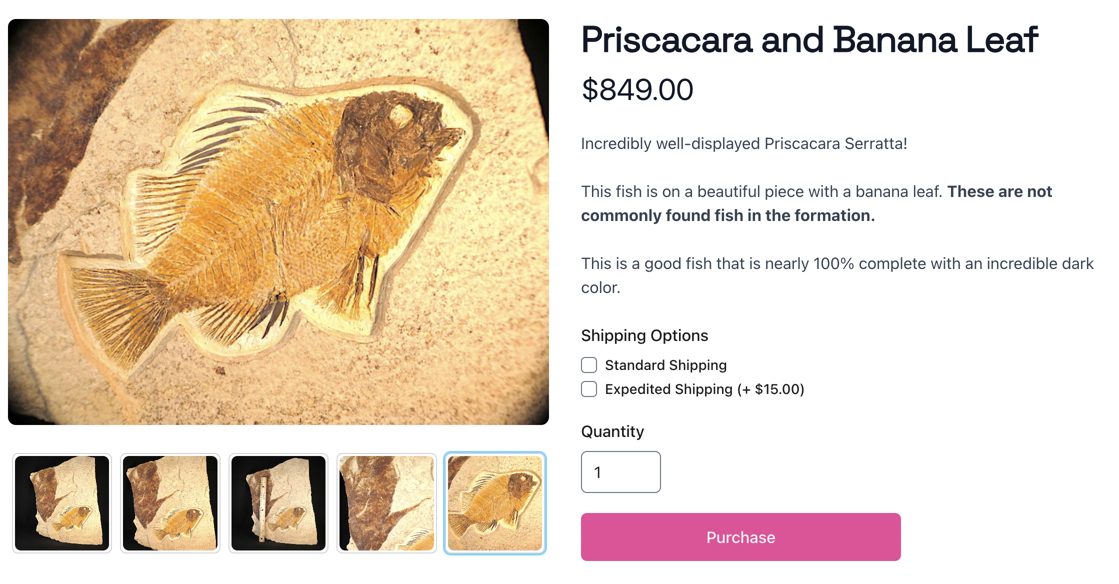1119x584 pixels.
Task: Click the bolded text about uncommonly found fish
Action: click(x=815, y=202)
